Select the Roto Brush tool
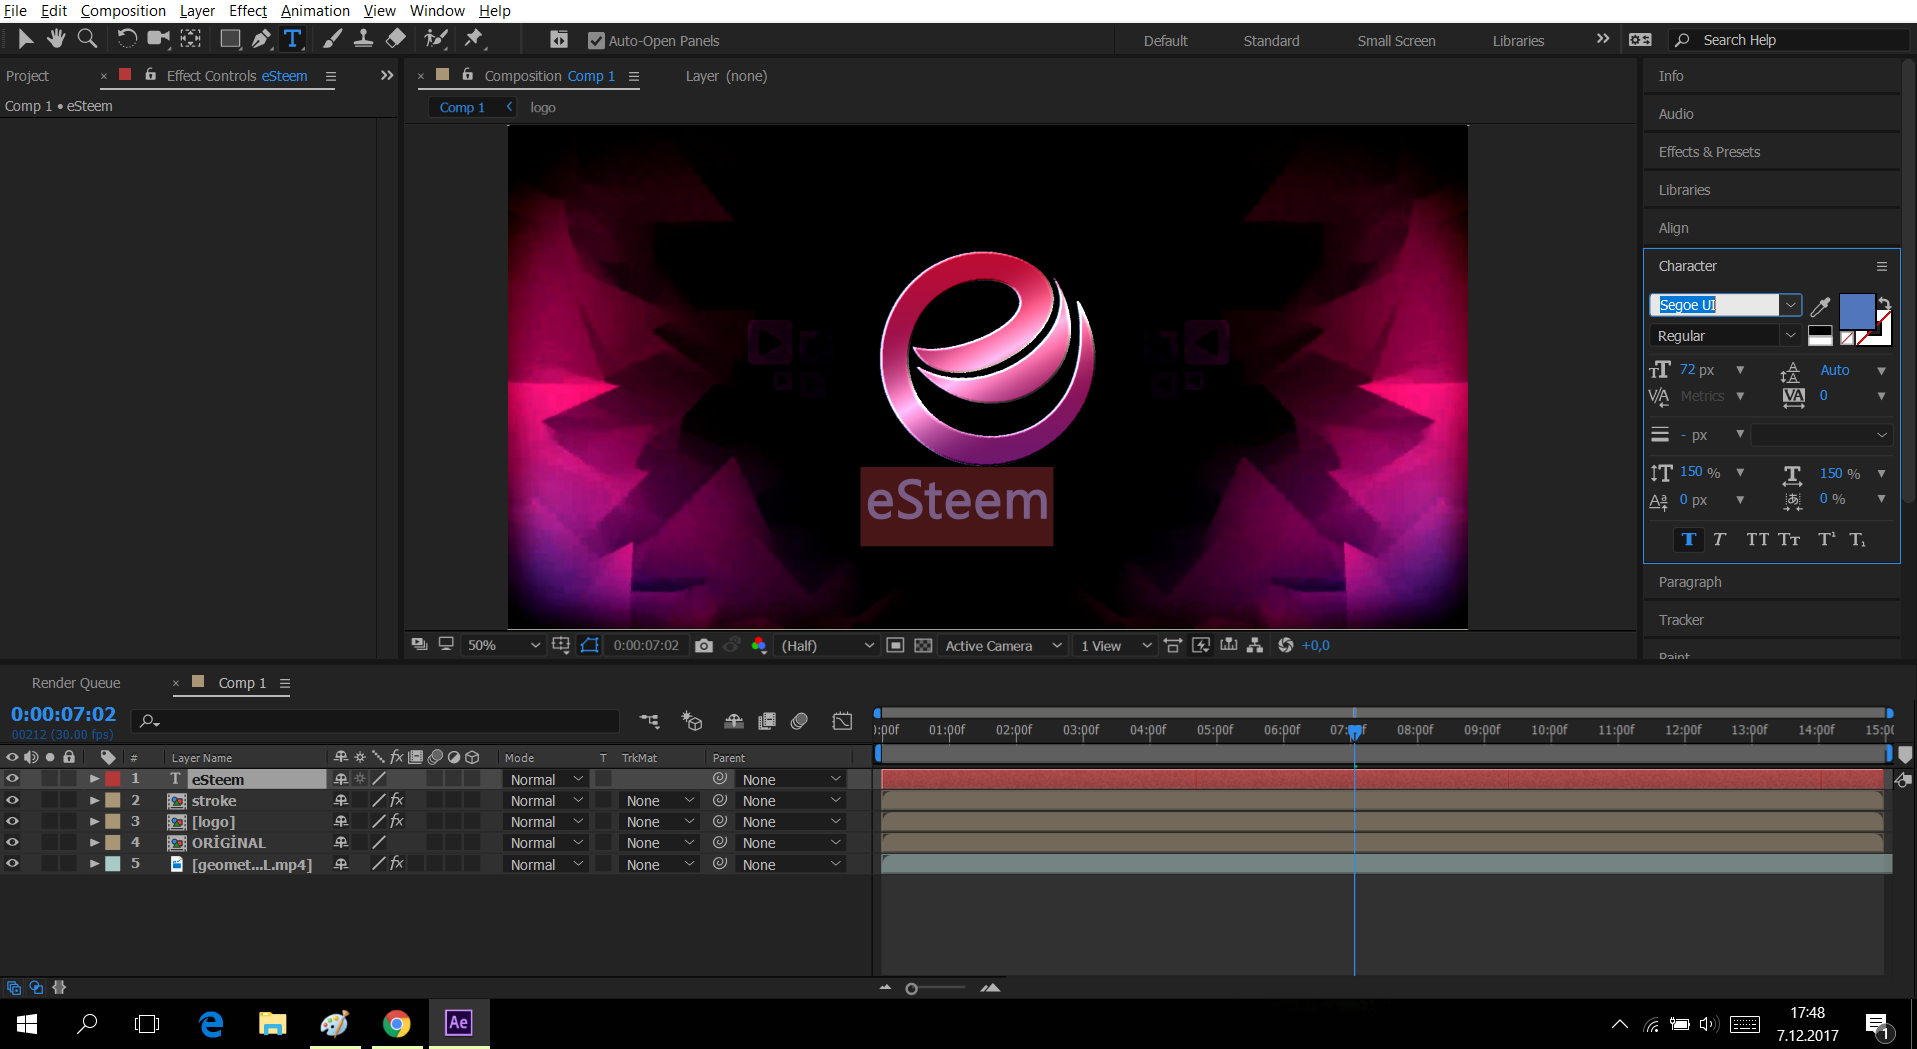Image resolution: width=1917 pixels, height=1049 pixels. pyautogui.click(x=436, y=39)
